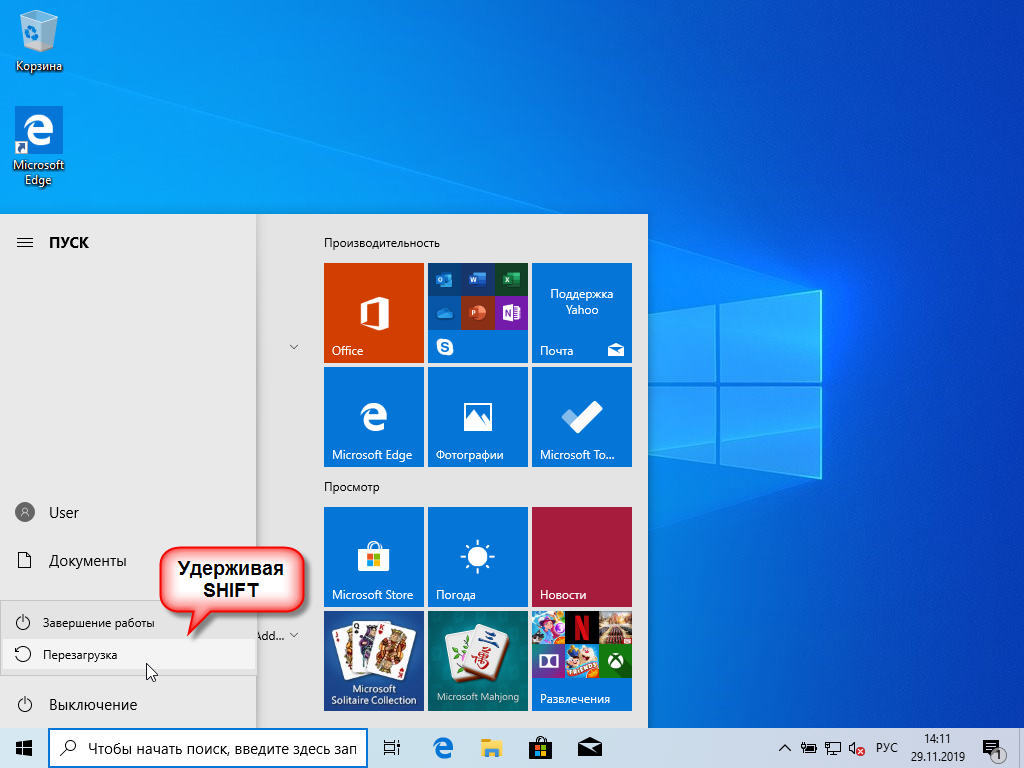Open Task View on the taskbar
1024x768 pixels.
pos(392,748)
